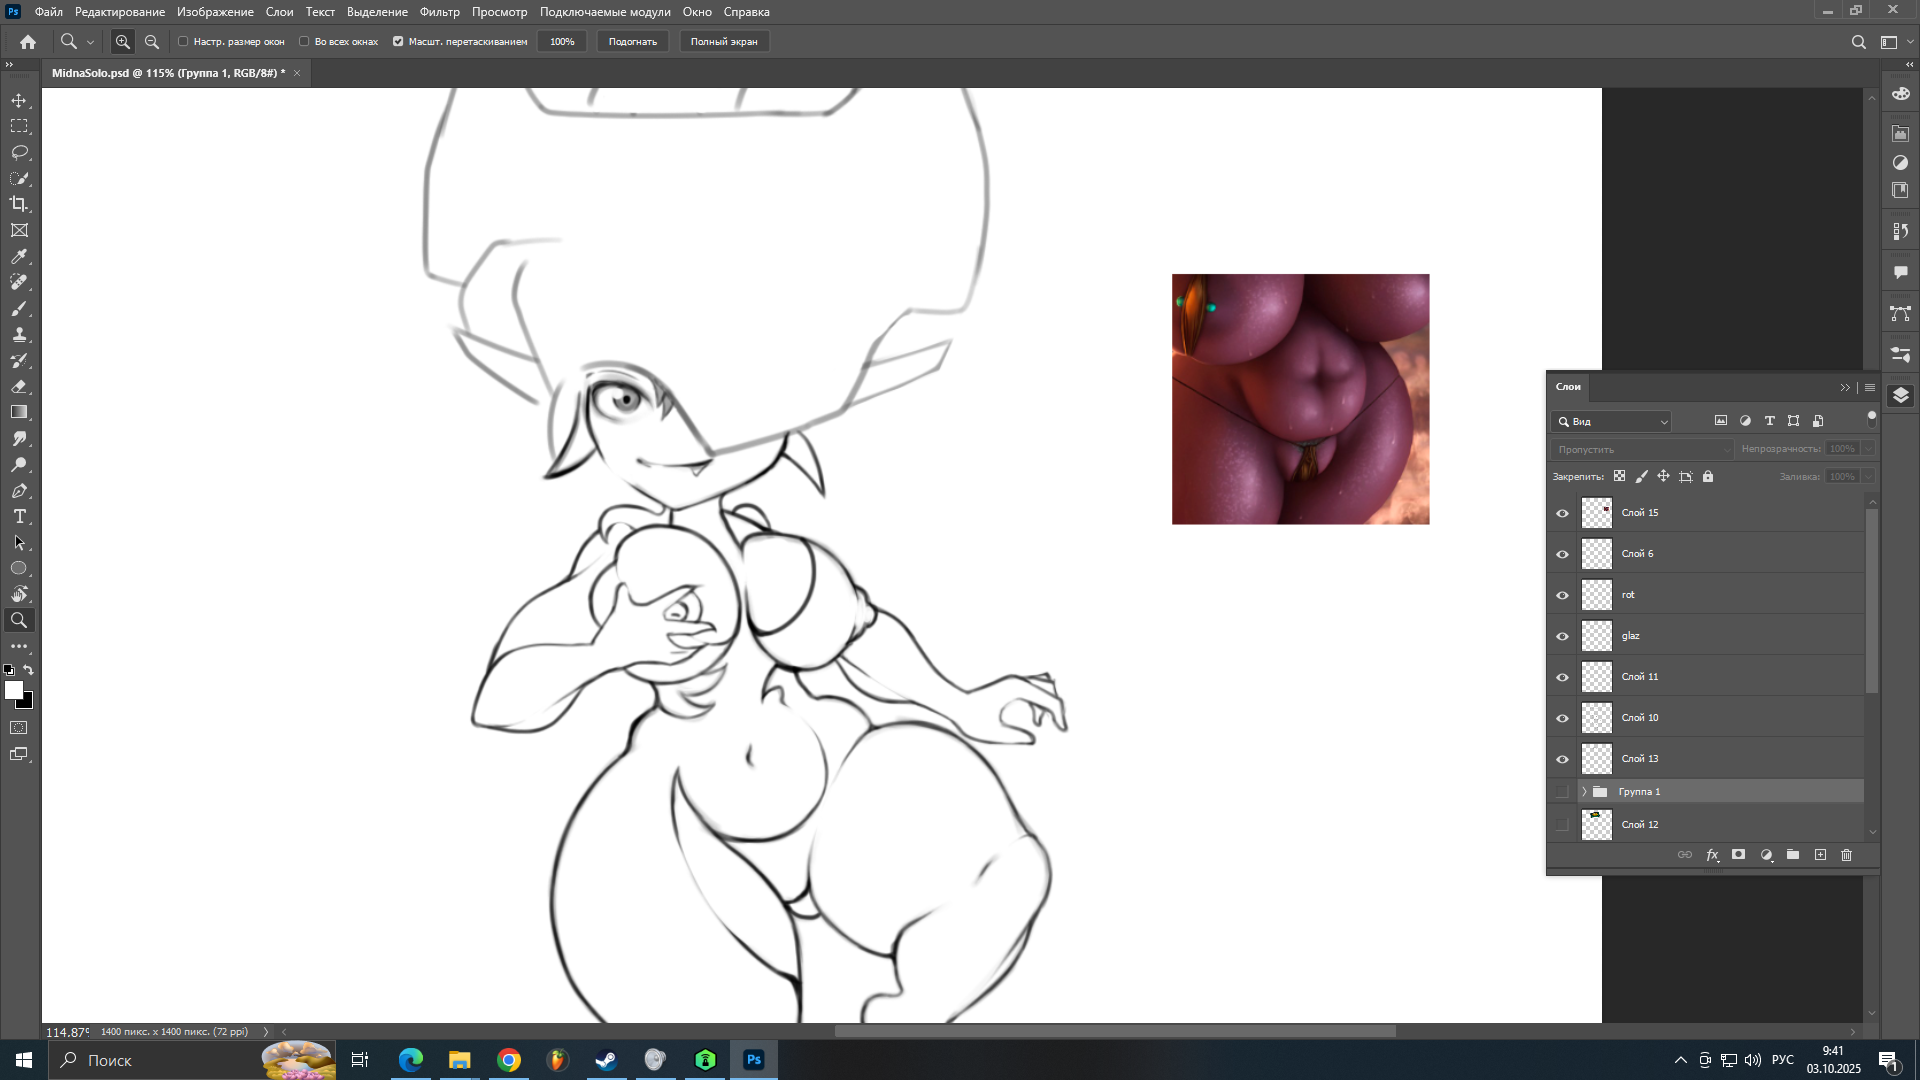Click the zoom out magnifier in the options bar
The image size is (1920, 1080).
(x=152, y=42)
